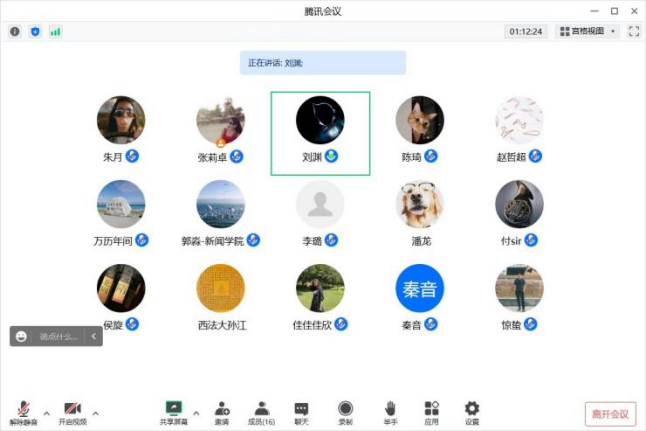Screen dimensions: 646x431
Task: Expand arrow next to video button
Action: tap(96, 412)
